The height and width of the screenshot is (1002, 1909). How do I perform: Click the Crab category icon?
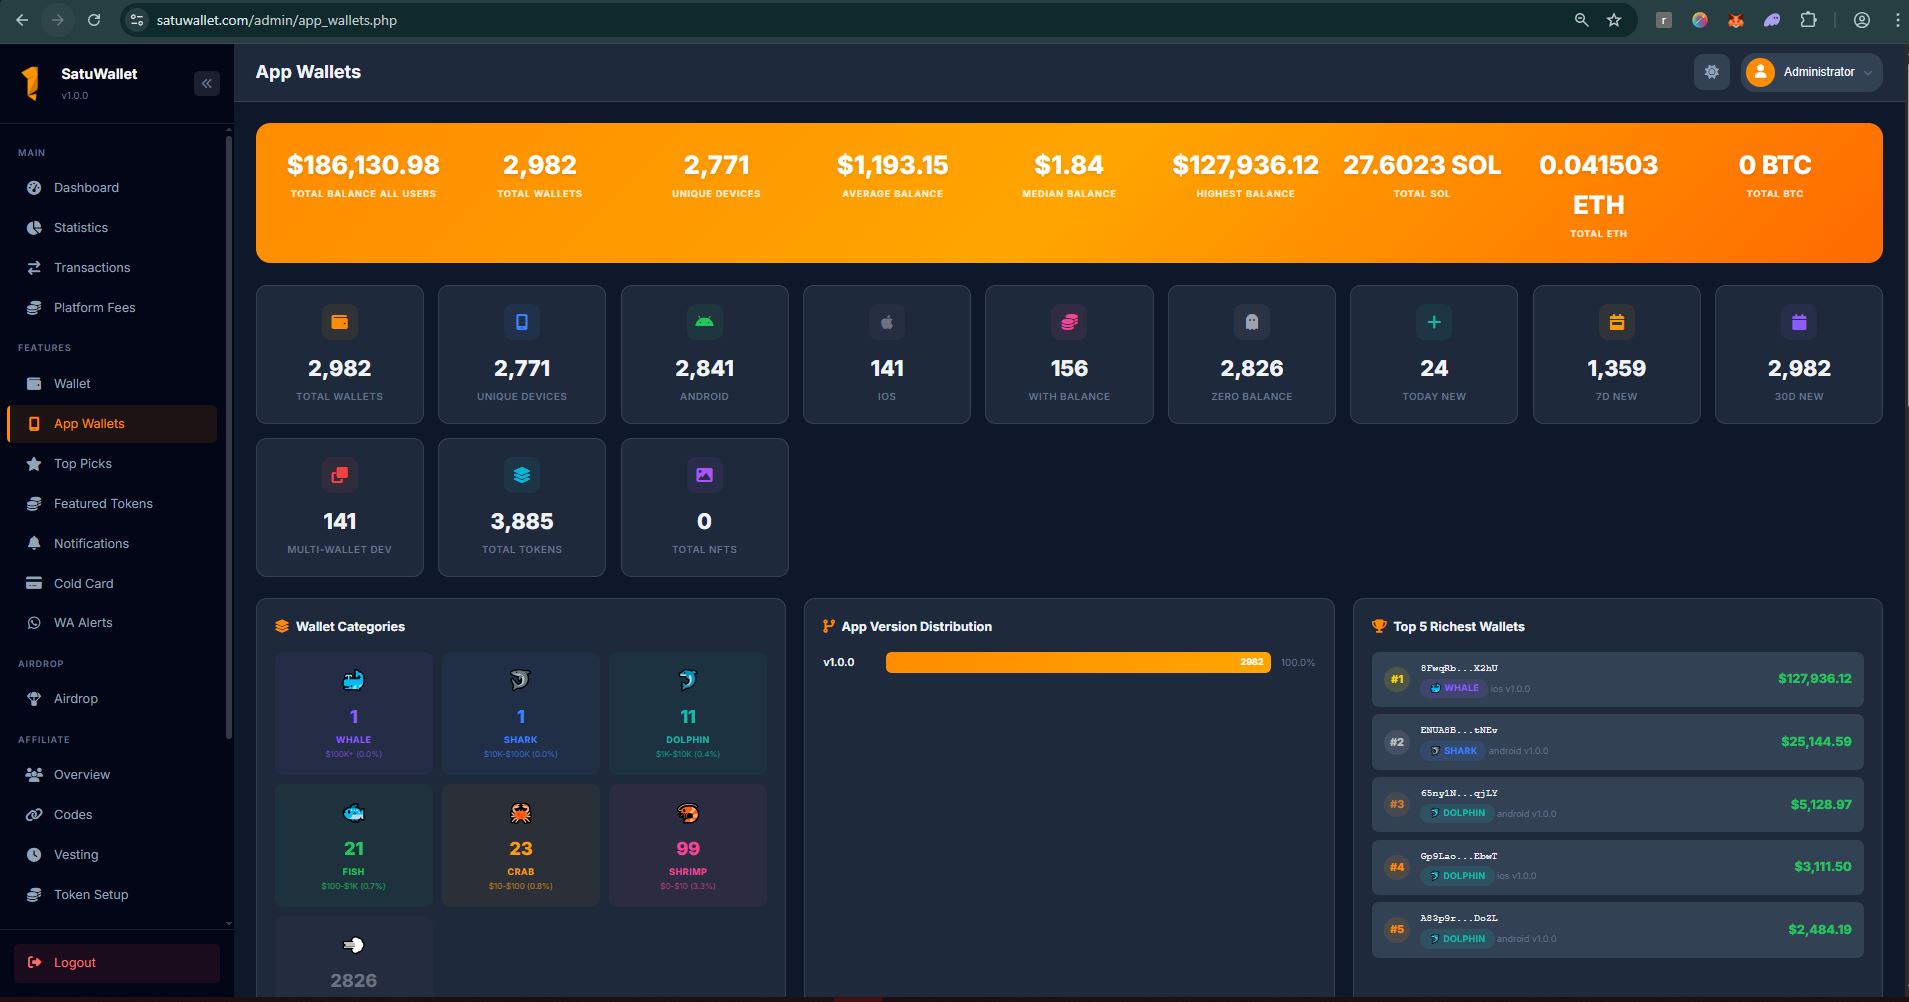[520, 813]
